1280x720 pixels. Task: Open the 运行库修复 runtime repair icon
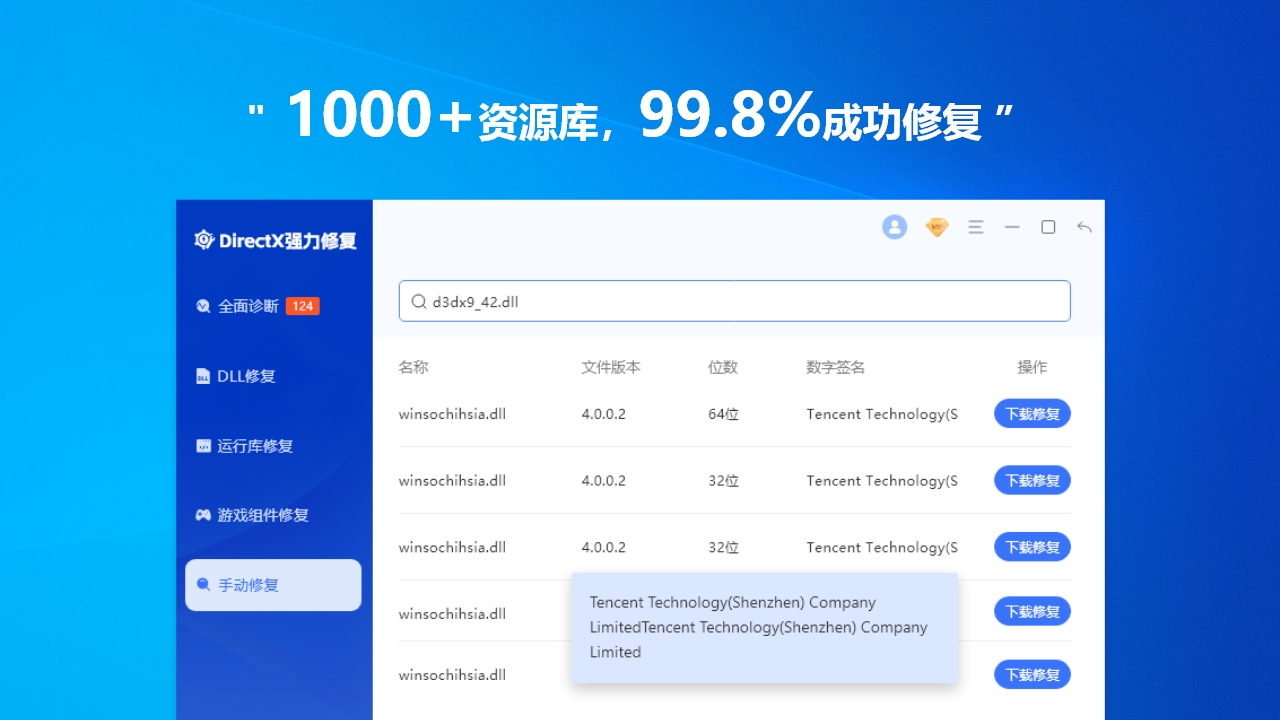[x=204, y=446]
